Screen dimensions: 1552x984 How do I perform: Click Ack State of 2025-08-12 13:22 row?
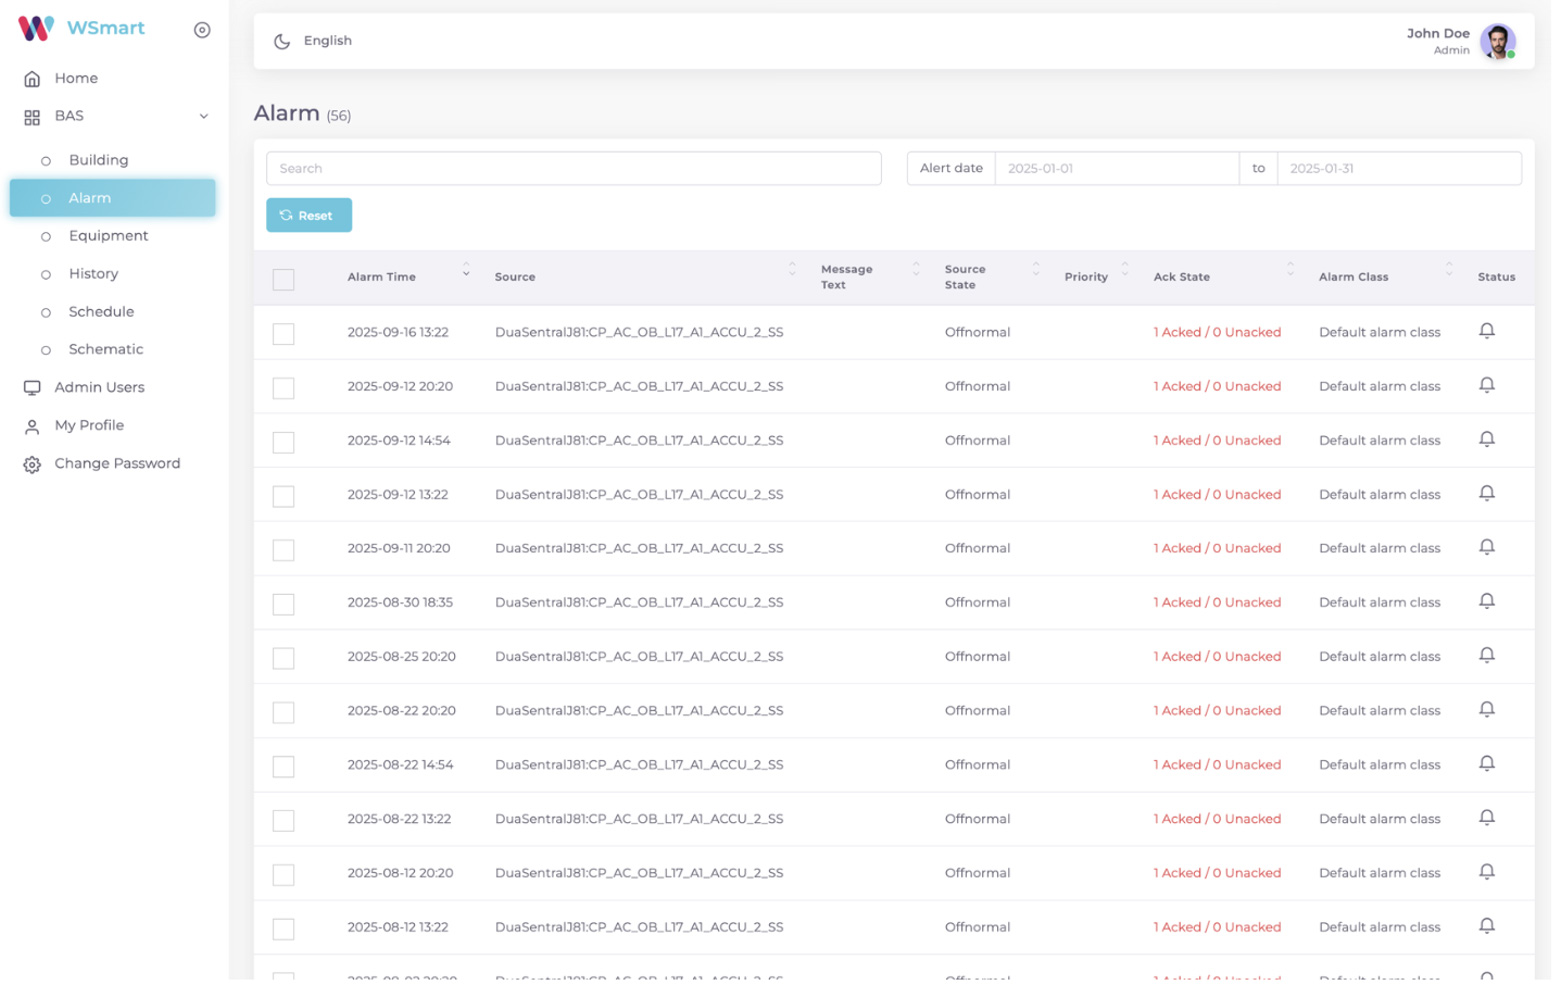(x=1217, y=927)
